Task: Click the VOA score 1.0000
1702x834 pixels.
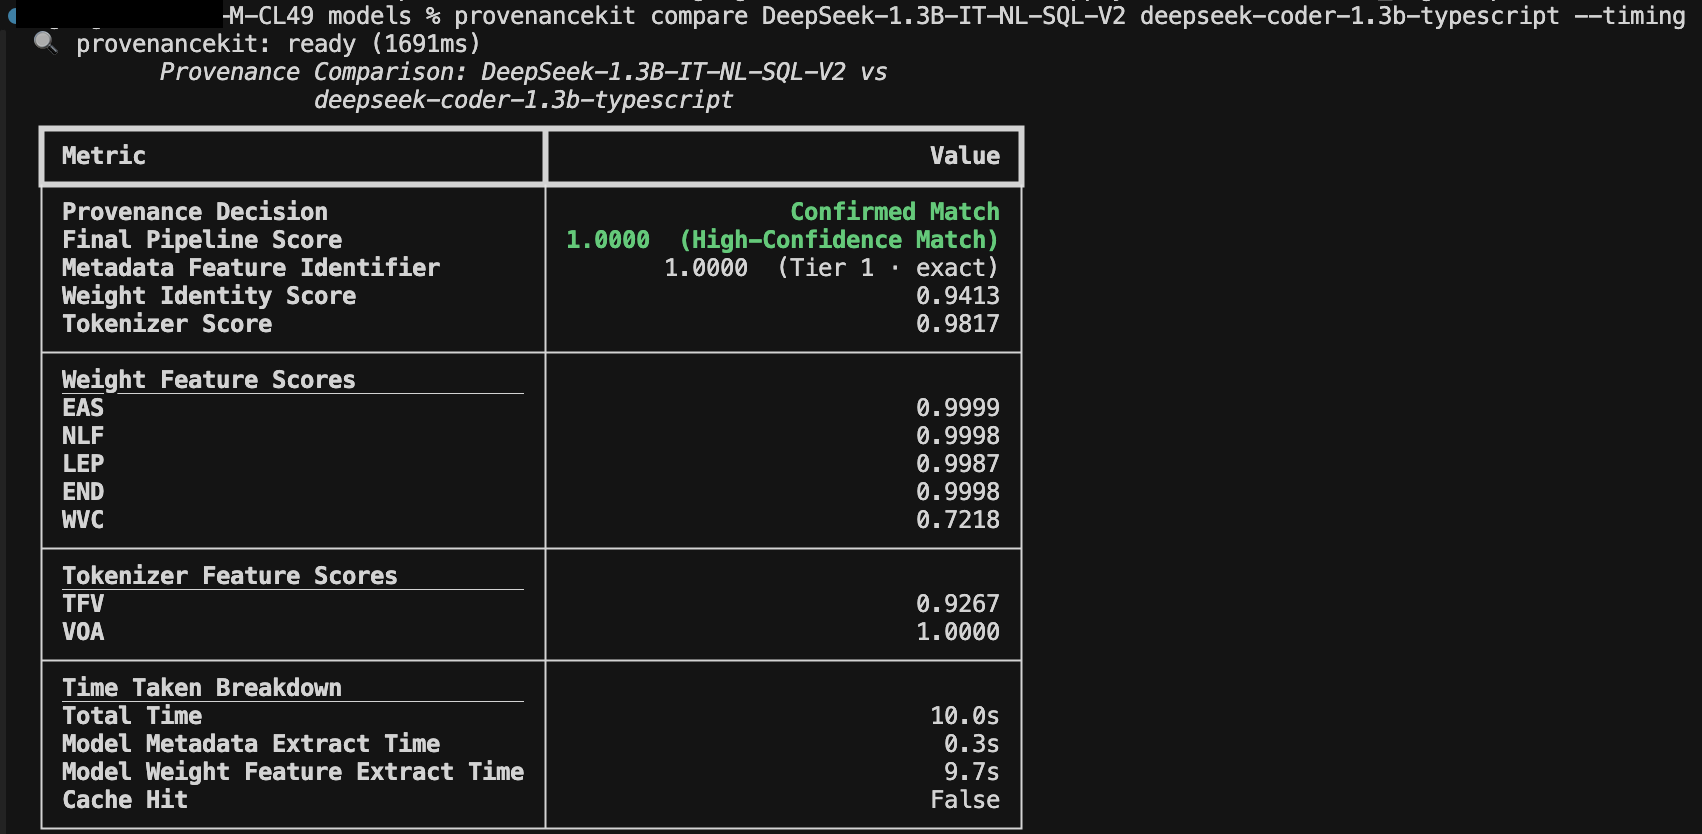Action: tap(958, 632)
